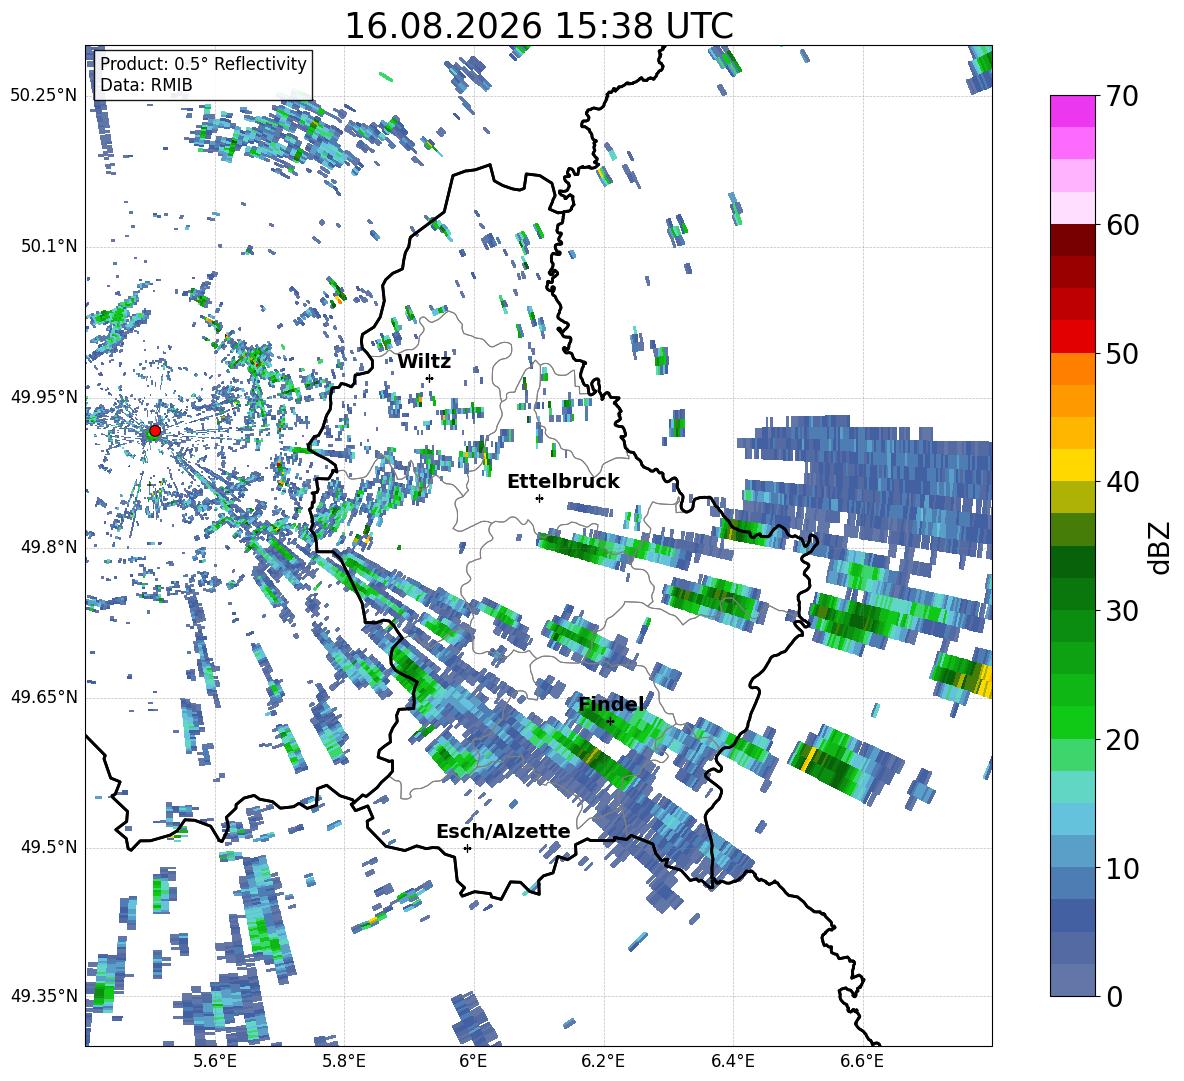The image size is (1184, 1081).
Task: Click the Product 0.5° Reflectivity info box
Action: 203,74
